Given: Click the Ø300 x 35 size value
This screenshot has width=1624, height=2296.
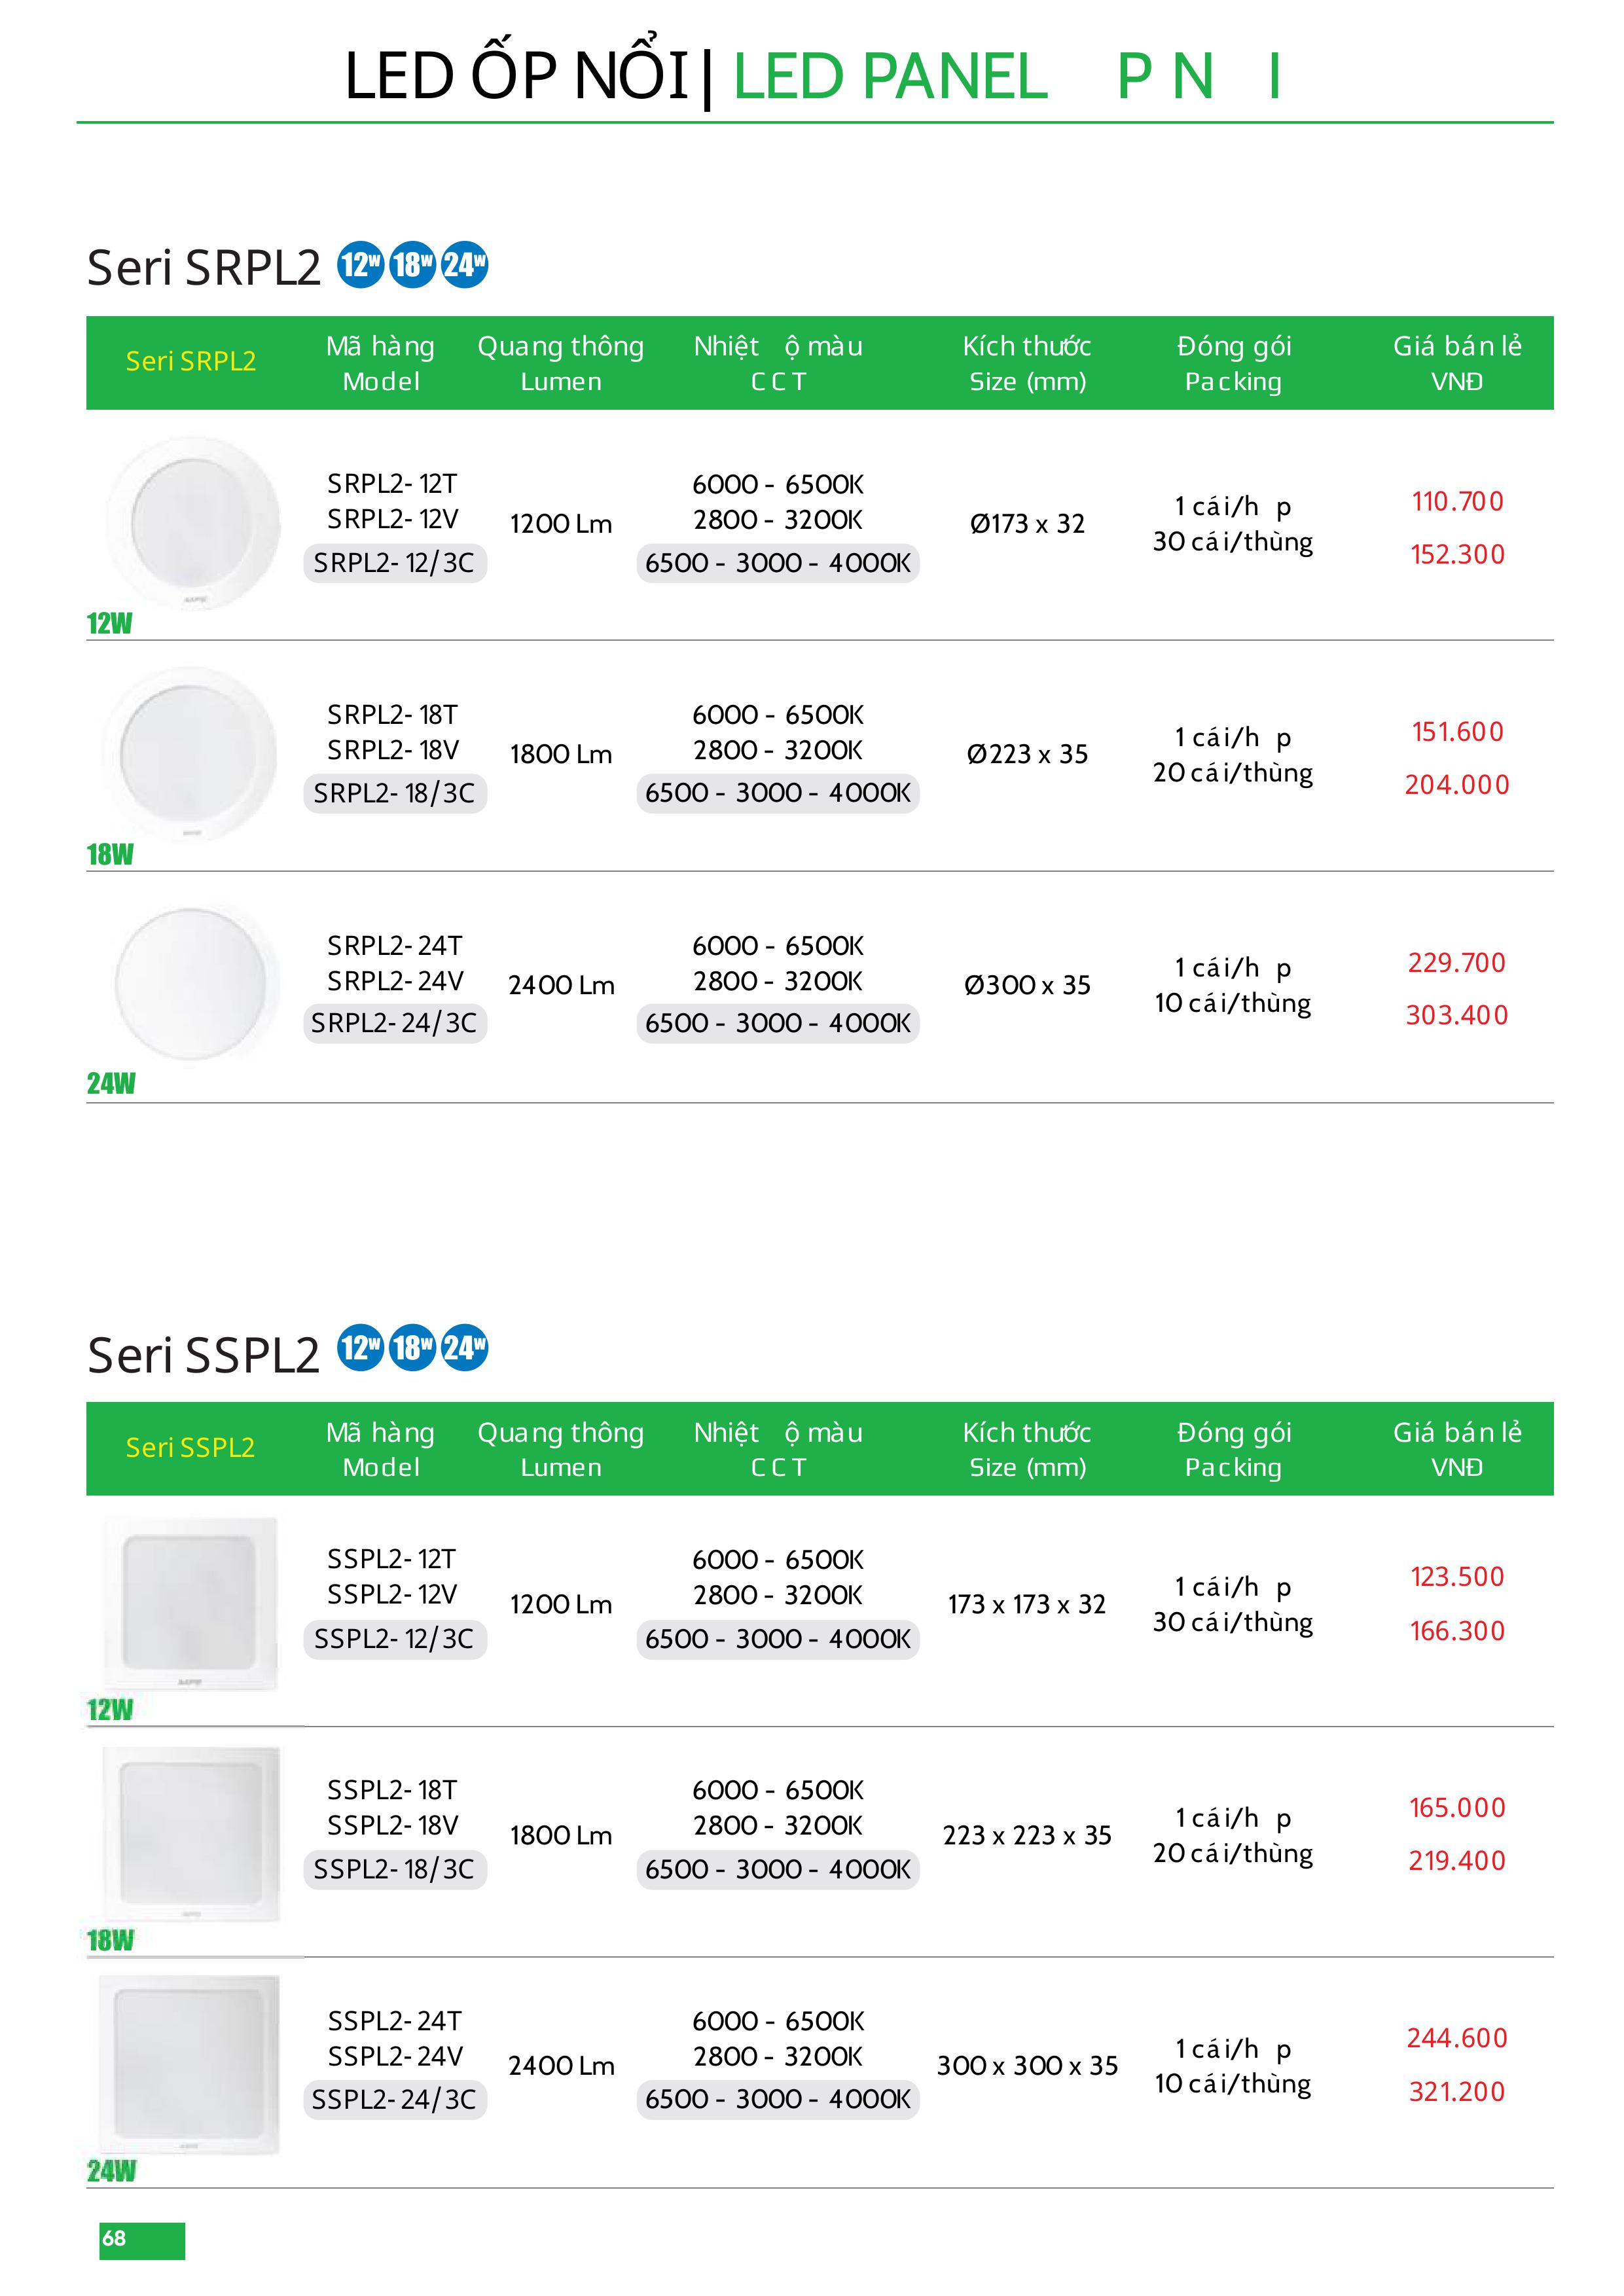Looking at the screenshot, I should coord(1027,985).
